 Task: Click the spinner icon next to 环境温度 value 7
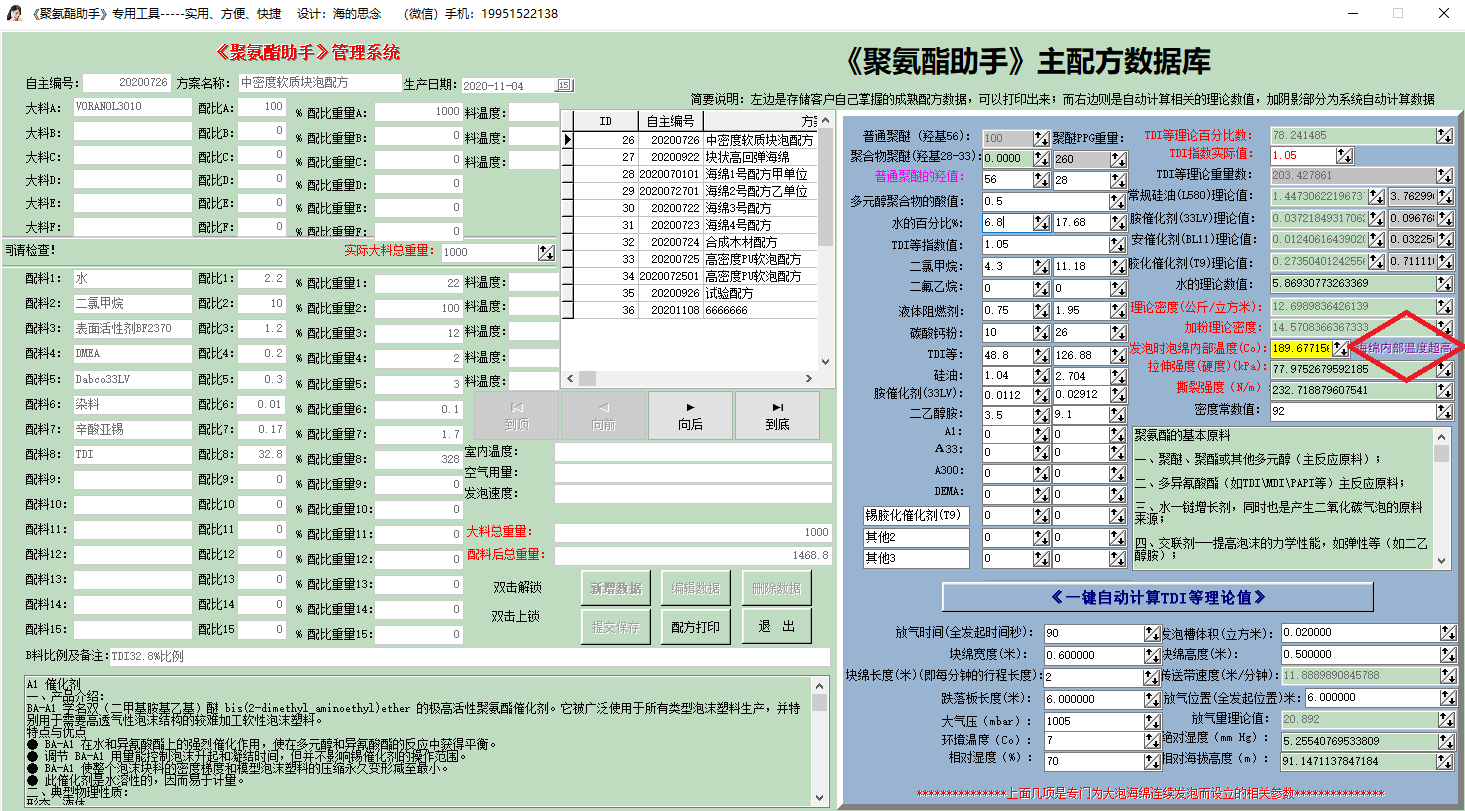[x=1152, y=741]
